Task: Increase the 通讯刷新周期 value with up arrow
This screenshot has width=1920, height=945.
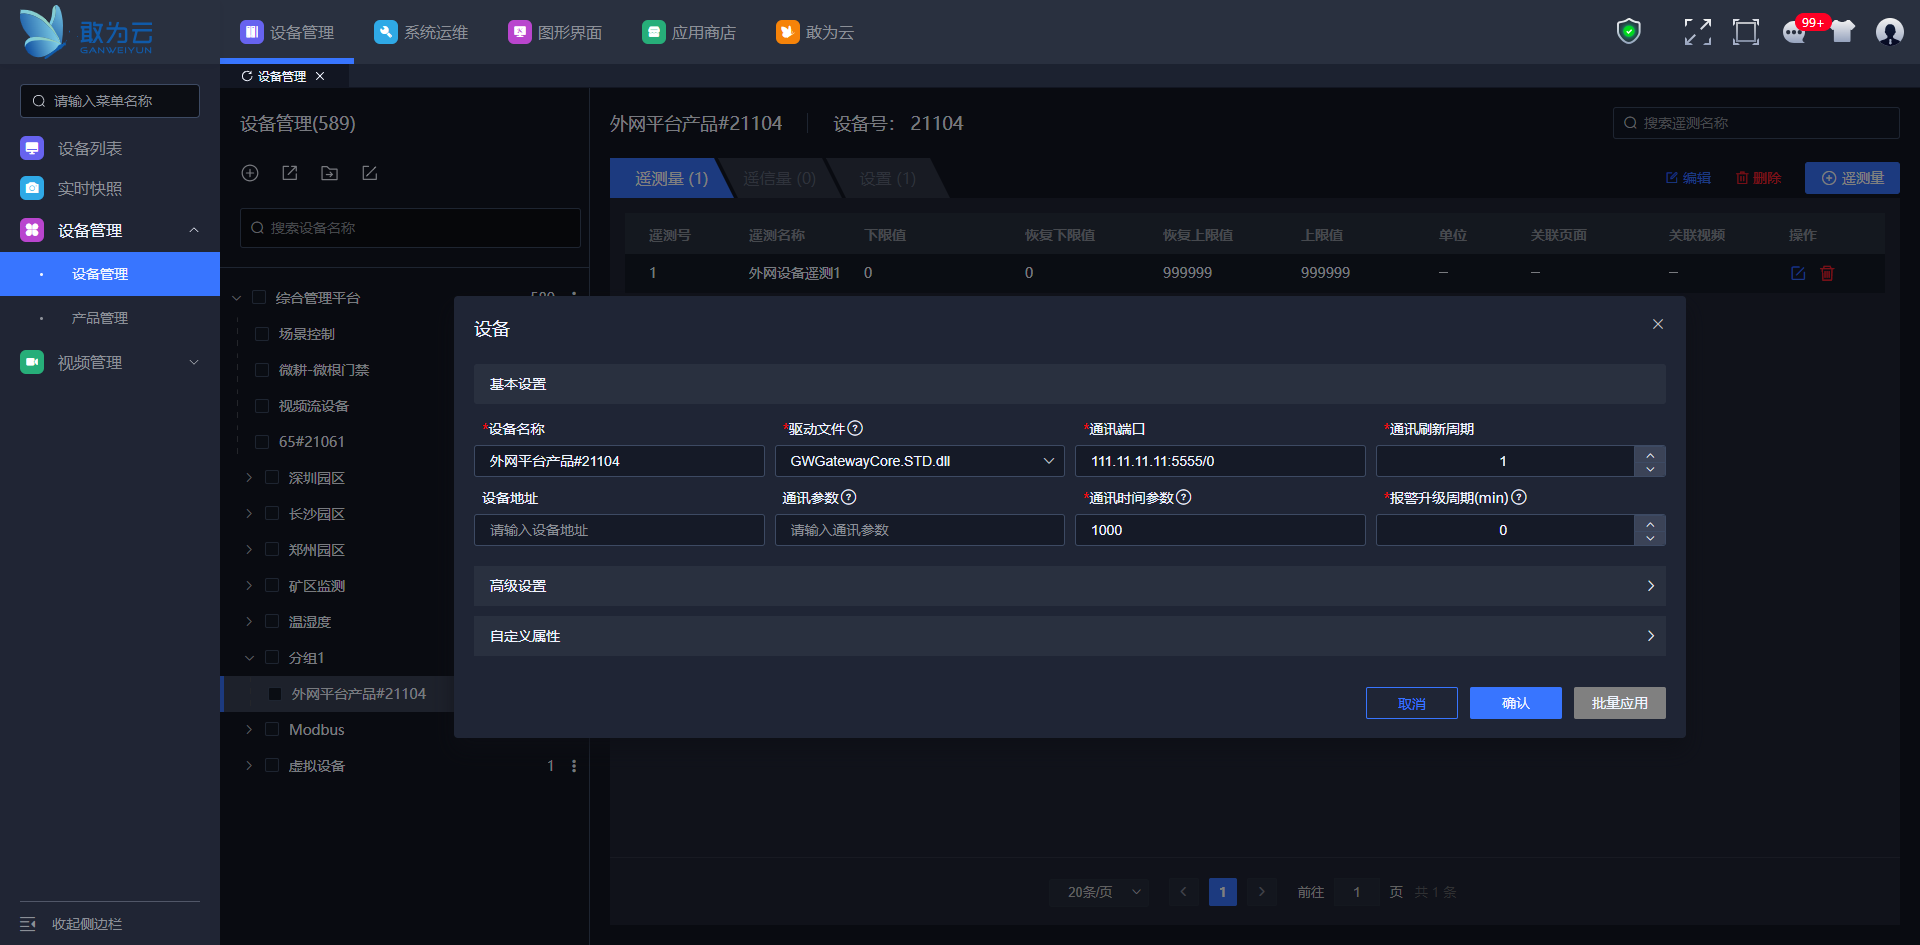Action: (1650, 454)
